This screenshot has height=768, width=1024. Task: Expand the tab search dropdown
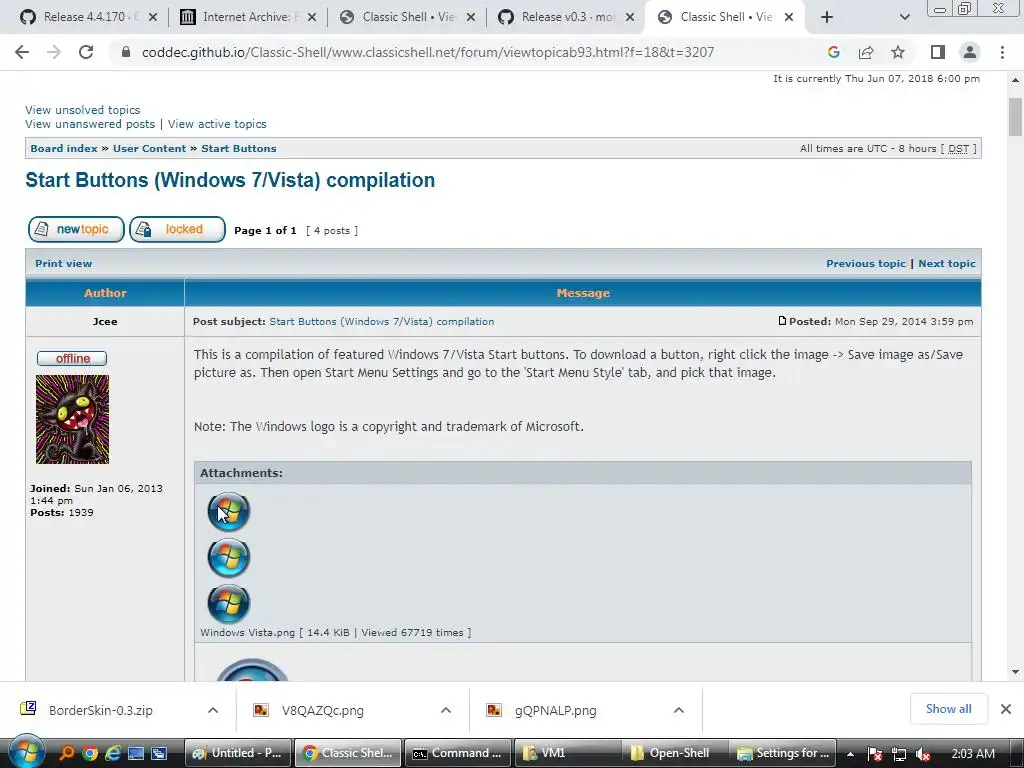(x=904, y=17)
